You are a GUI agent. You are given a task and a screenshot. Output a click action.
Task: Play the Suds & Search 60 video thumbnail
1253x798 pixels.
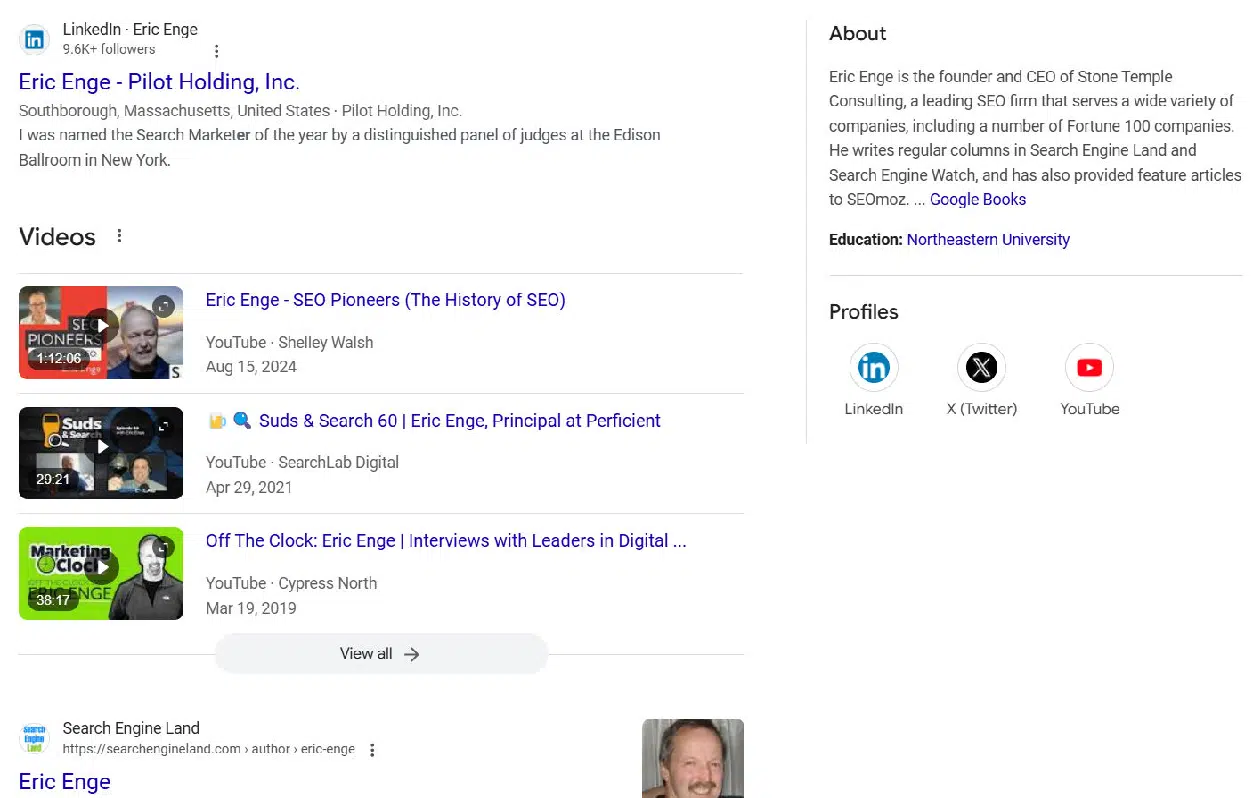[101, 453]
